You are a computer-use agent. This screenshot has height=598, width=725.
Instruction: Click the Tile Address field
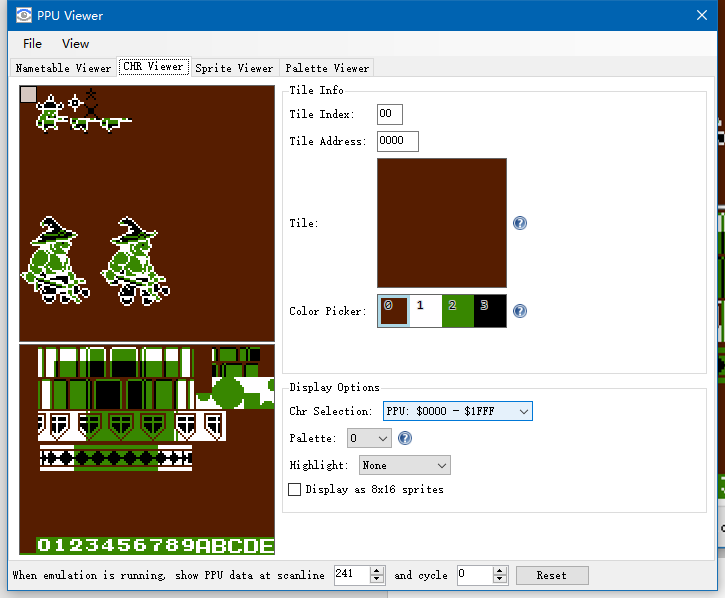(398, 141)
